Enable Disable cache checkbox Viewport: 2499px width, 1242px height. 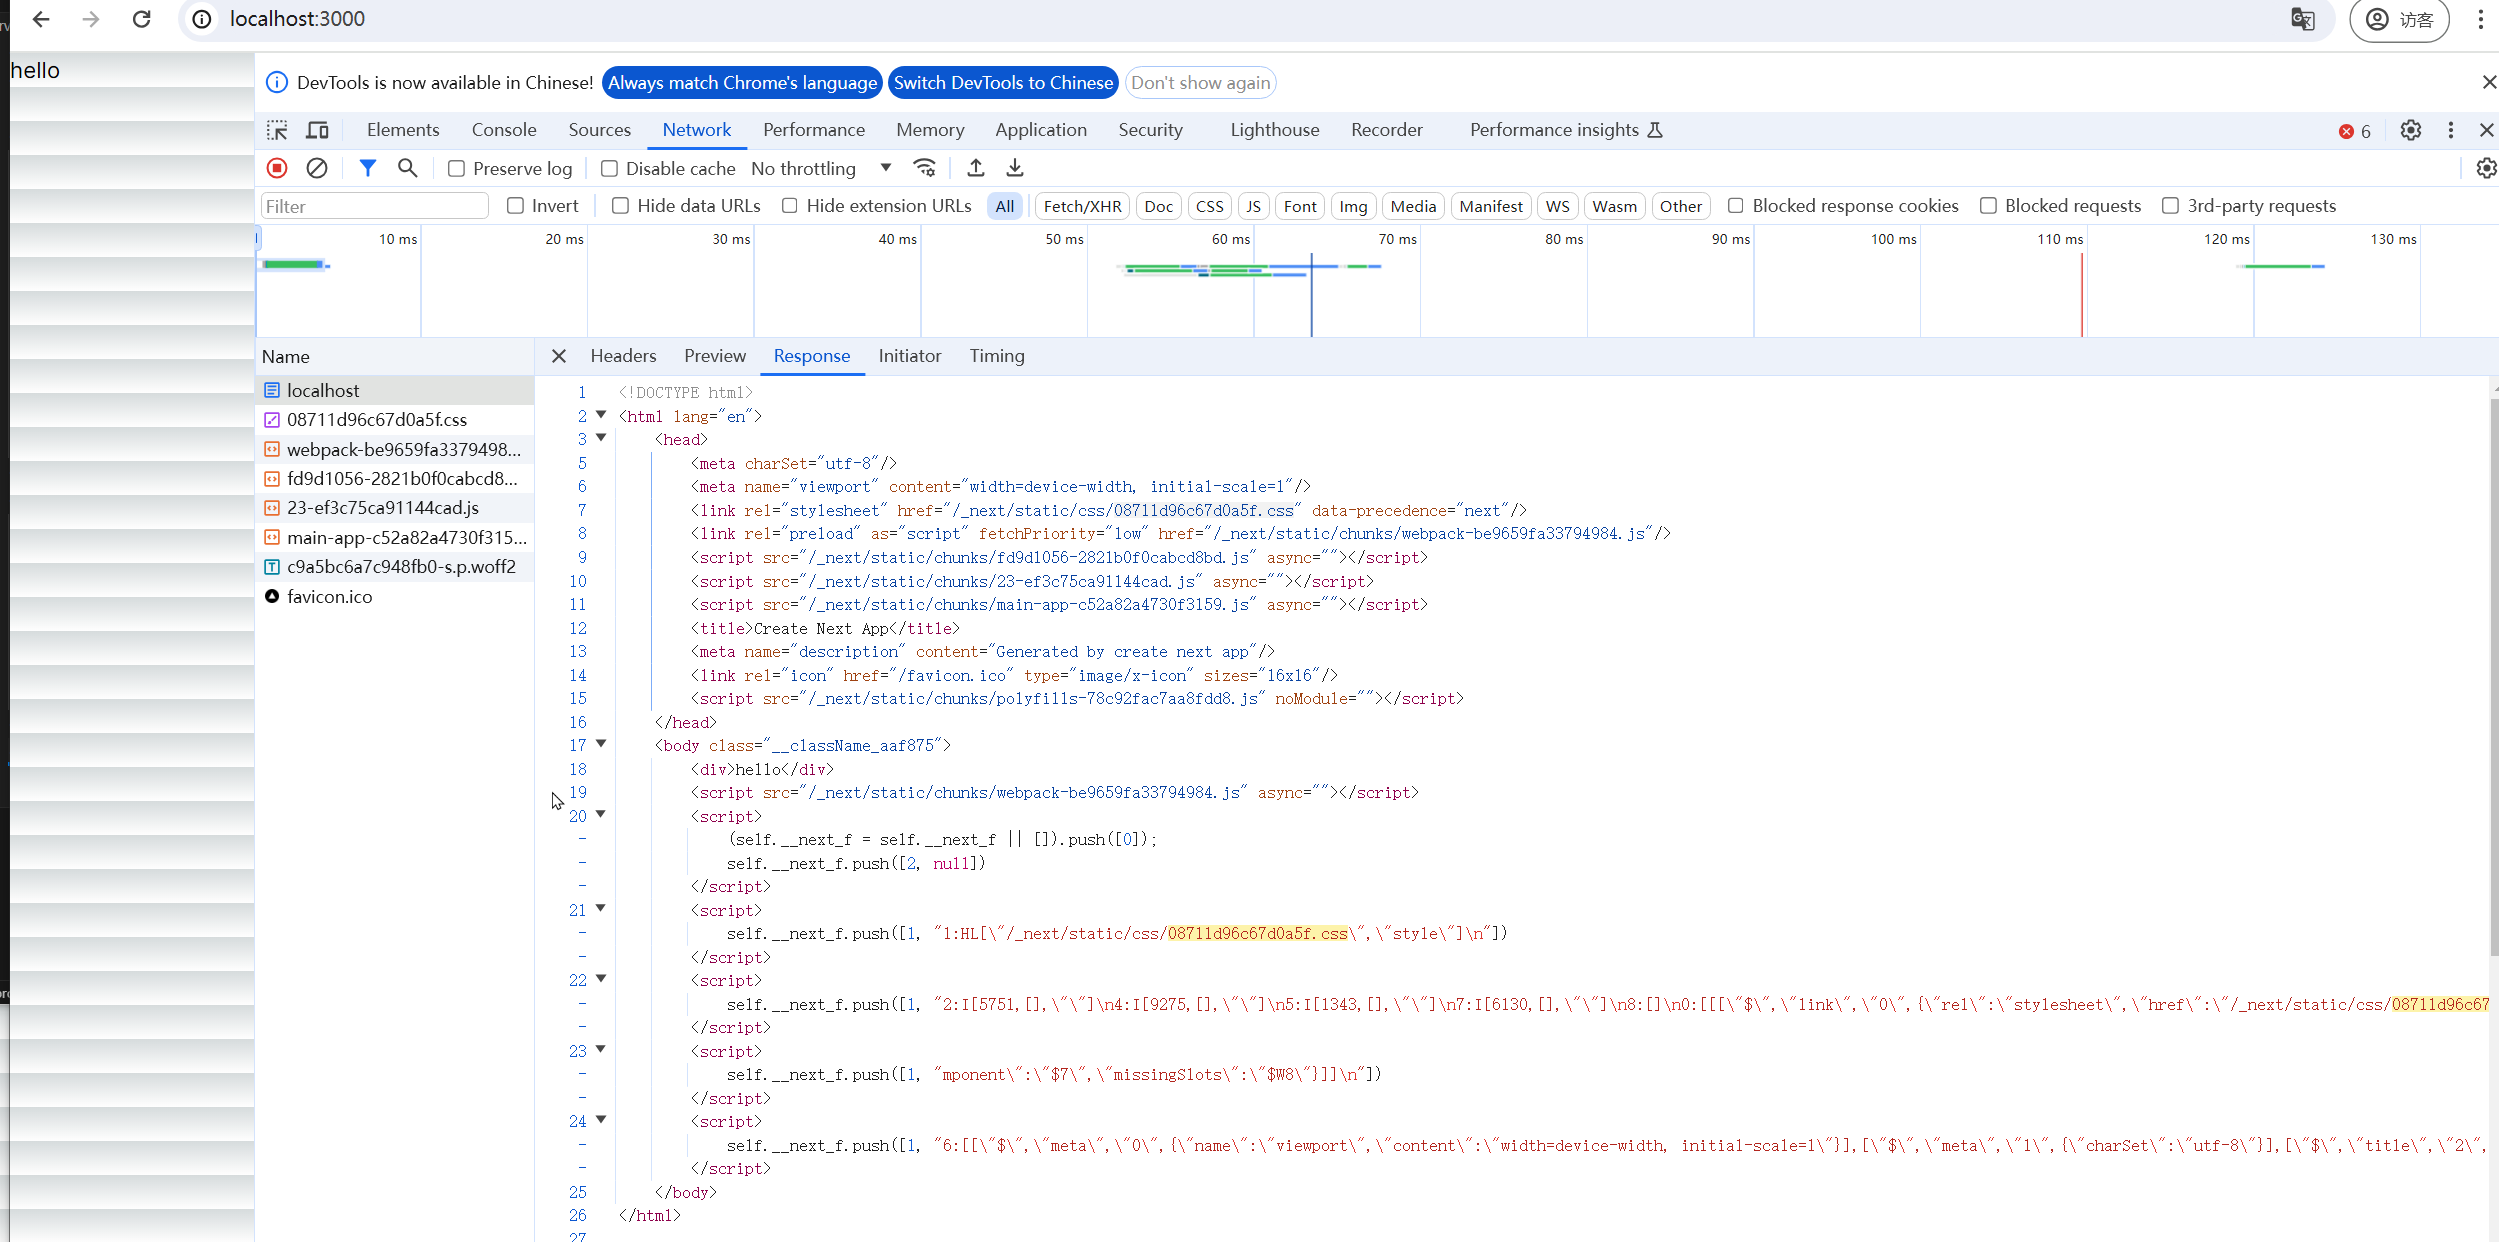[x=609, y=169]
